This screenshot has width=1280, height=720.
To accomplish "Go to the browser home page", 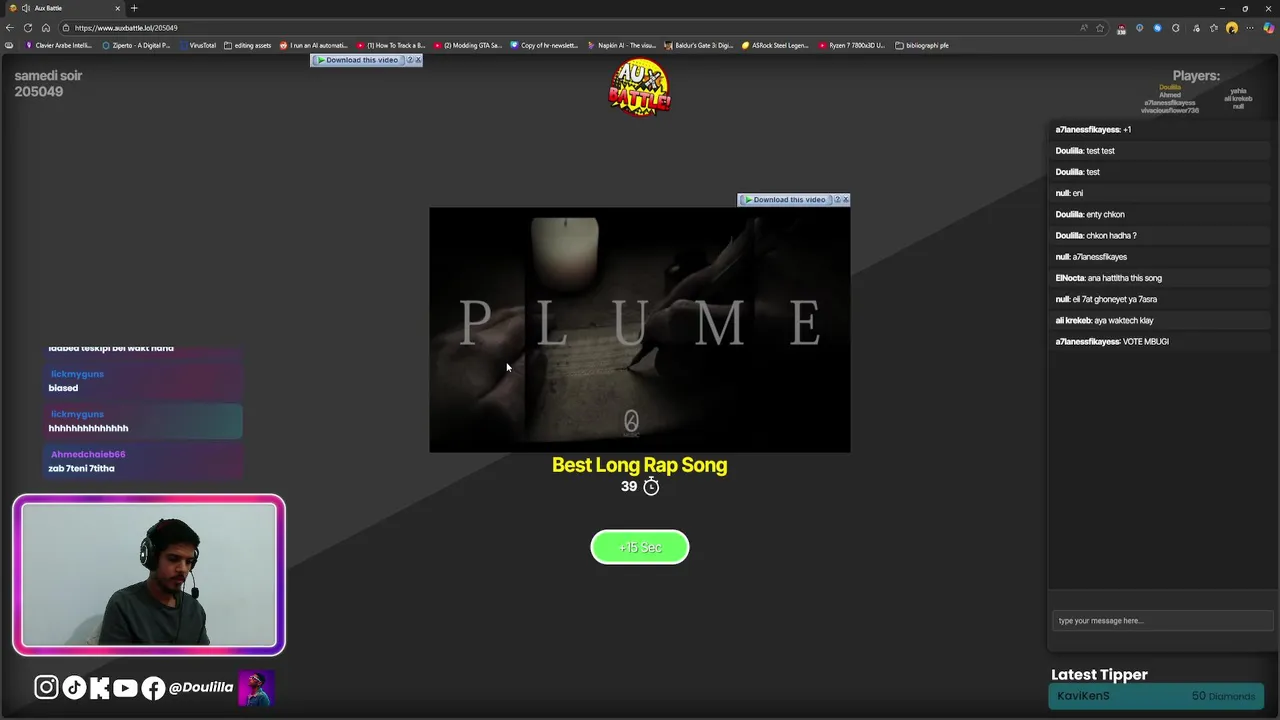I will click(46, 28).
